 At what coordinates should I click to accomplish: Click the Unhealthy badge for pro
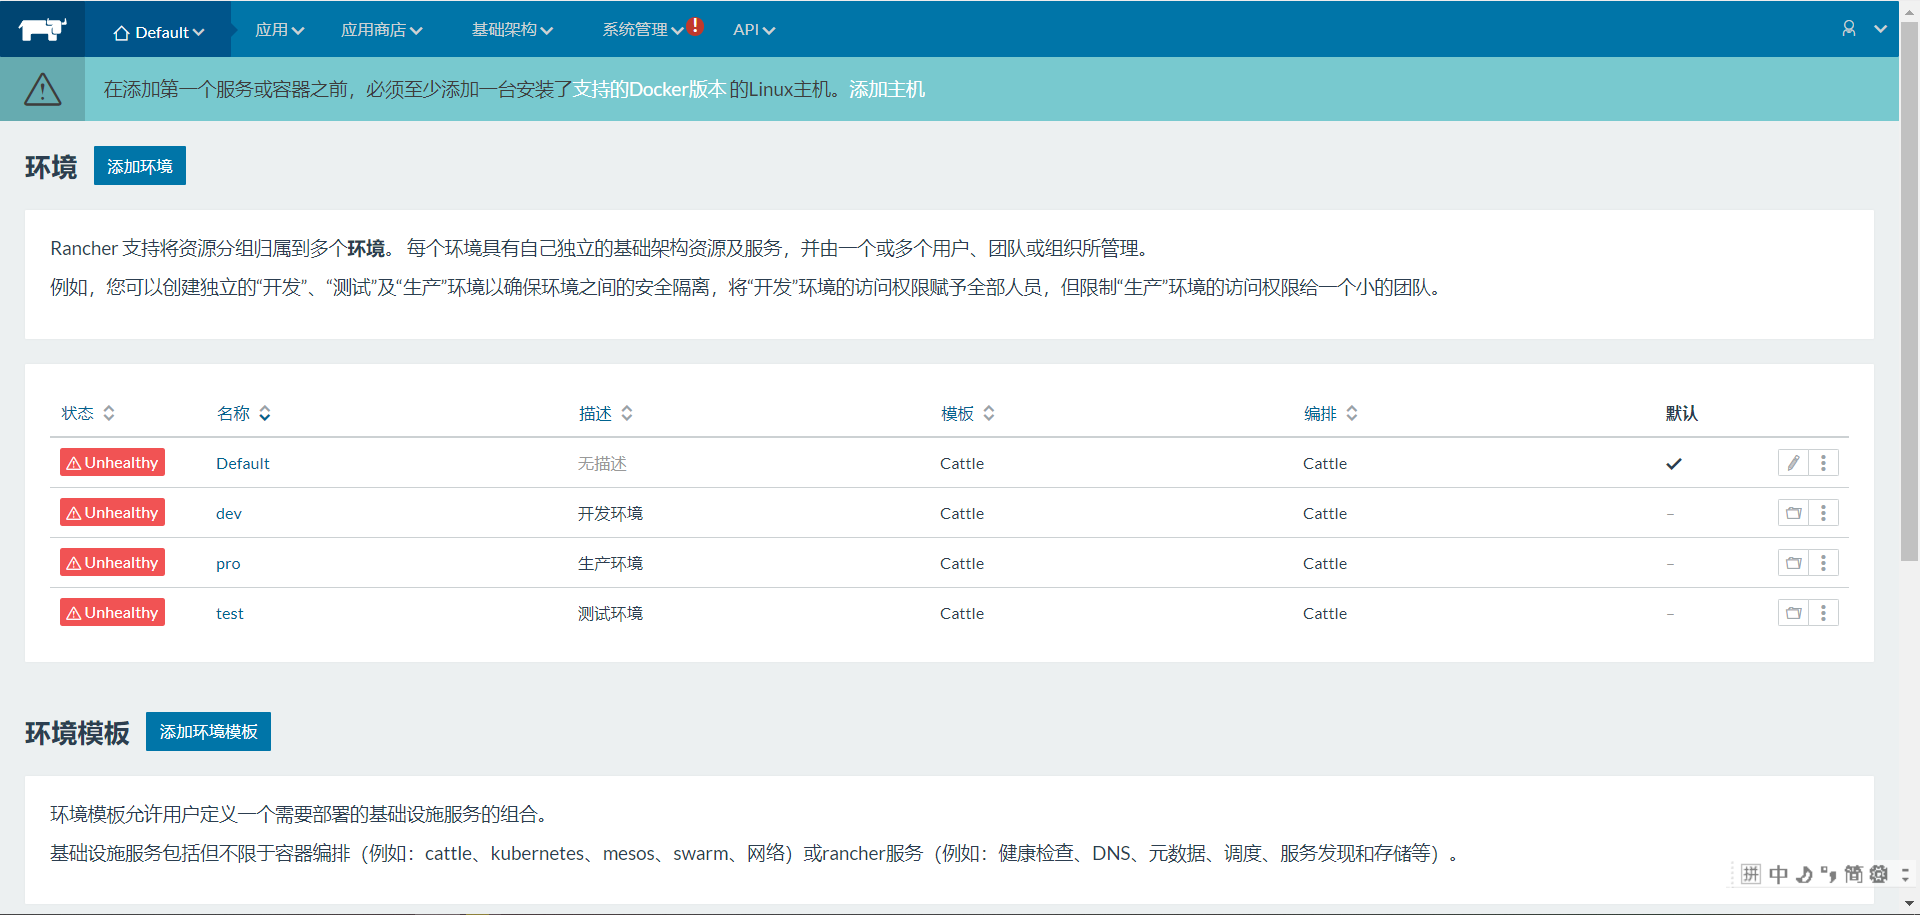(112, 563)
